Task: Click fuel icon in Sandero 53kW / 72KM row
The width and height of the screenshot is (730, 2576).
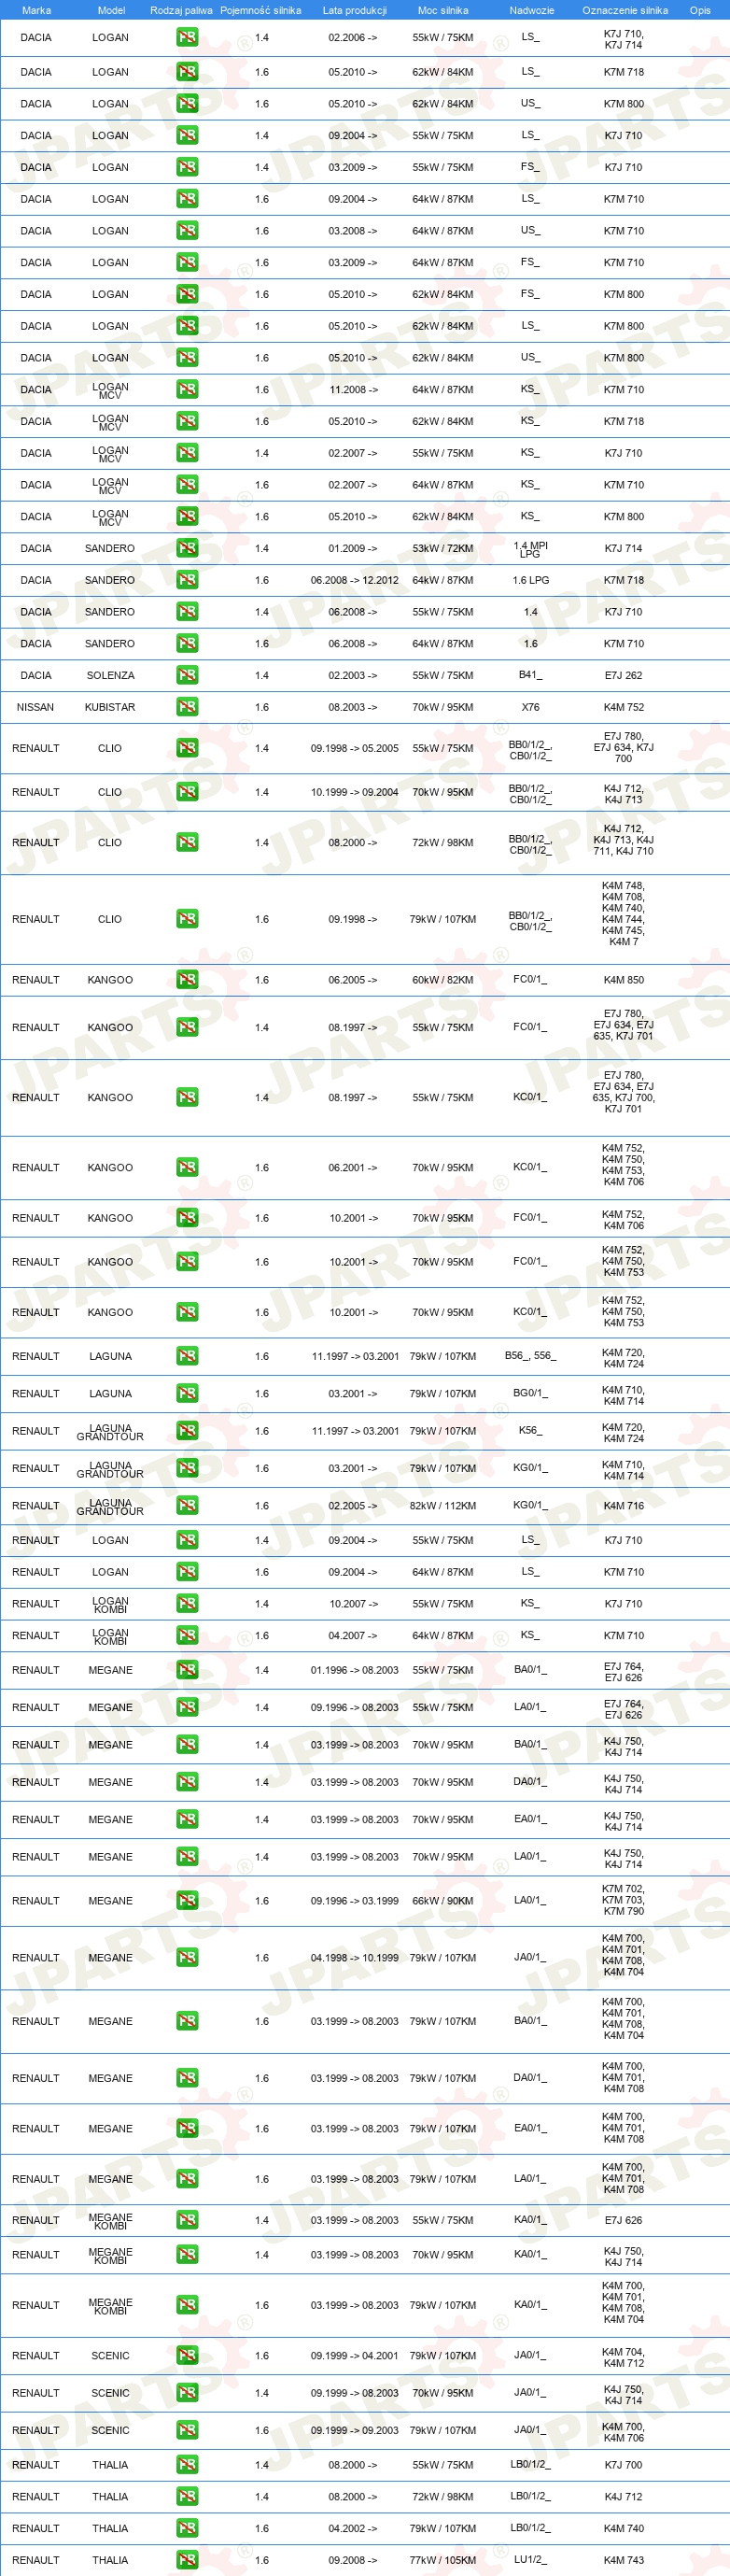Action: point(187,548)
